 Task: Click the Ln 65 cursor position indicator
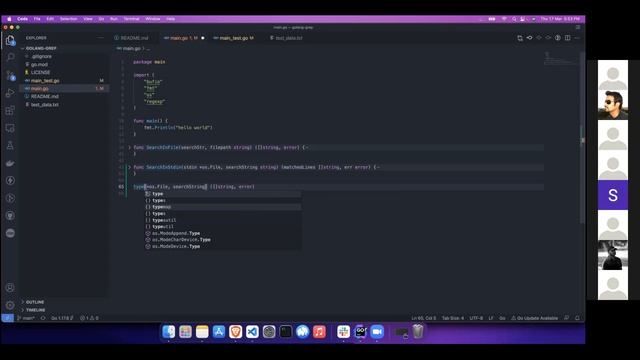click(x=423, y=318)
